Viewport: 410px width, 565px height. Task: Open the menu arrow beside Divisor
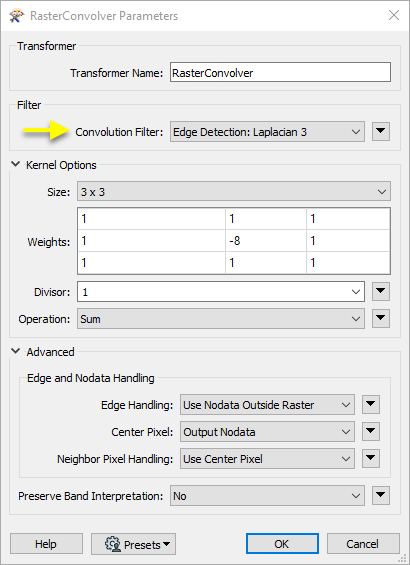click(x=381, y=291)
